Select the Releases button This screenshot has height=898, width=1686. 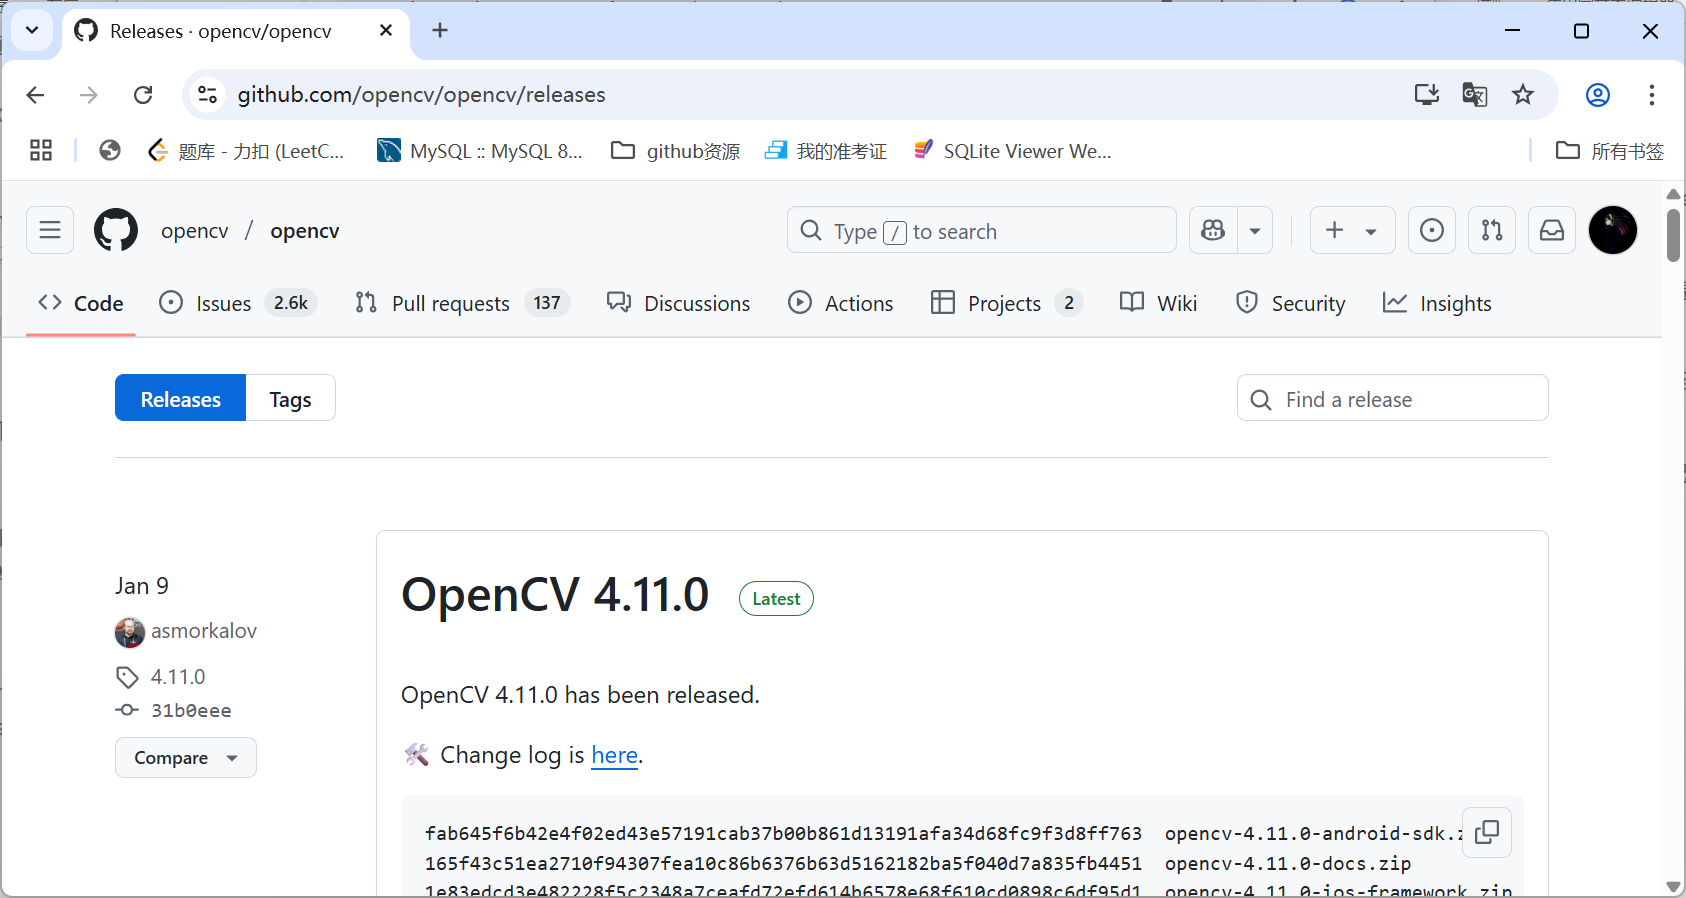click(x=181, y=398)
